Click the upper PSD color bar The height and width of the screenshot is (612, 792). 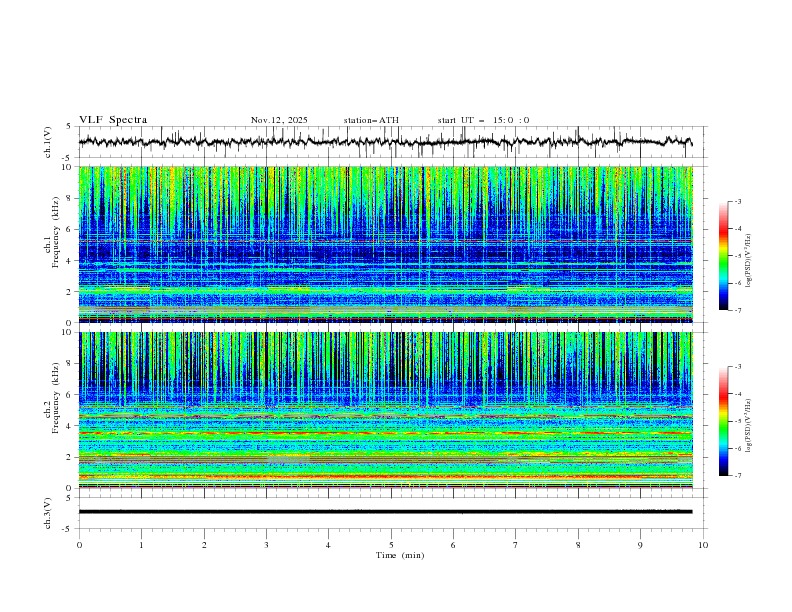tap(723, 255)
